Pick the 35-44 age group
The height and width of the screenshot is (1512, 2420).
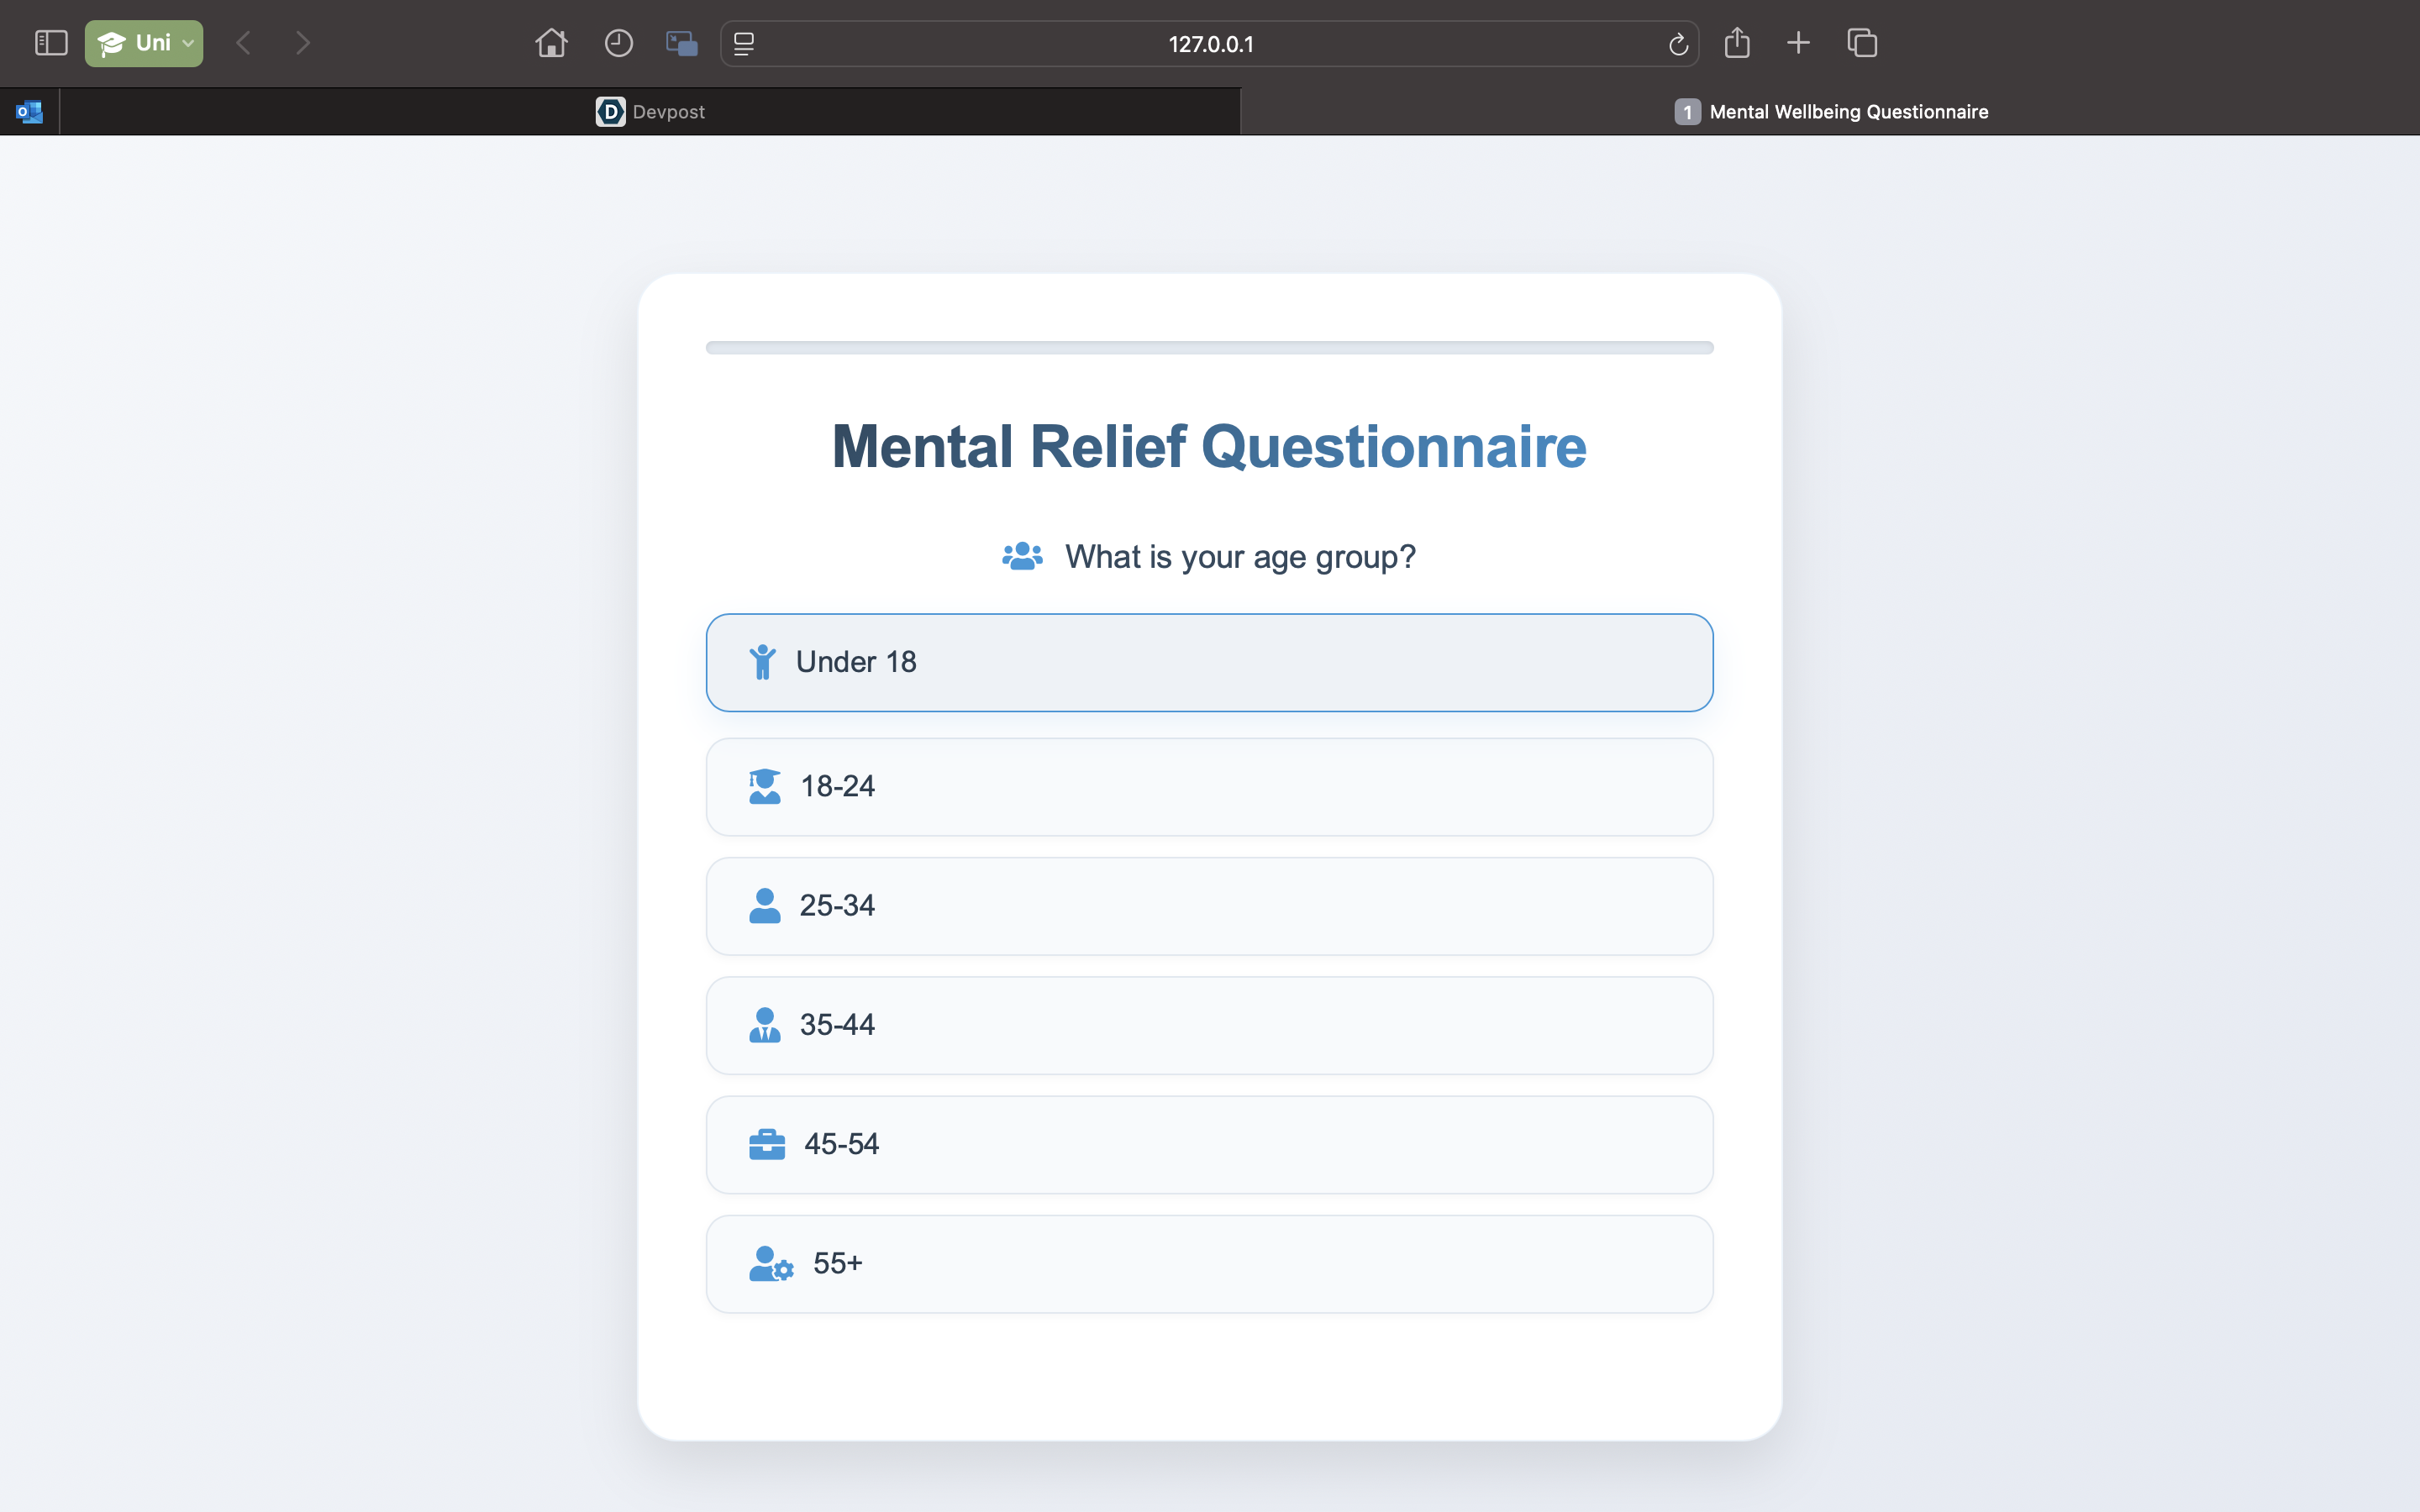(1209, 1025)
